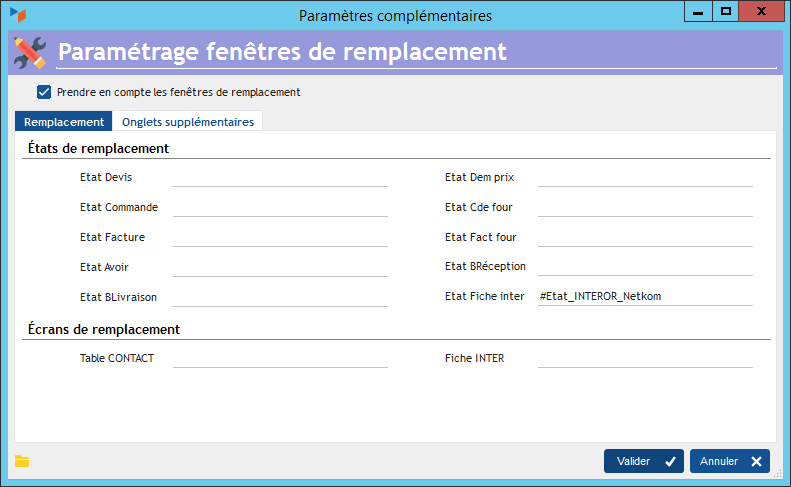
Task: Select the Etat Avoir input field
Action: coord(280,267)
